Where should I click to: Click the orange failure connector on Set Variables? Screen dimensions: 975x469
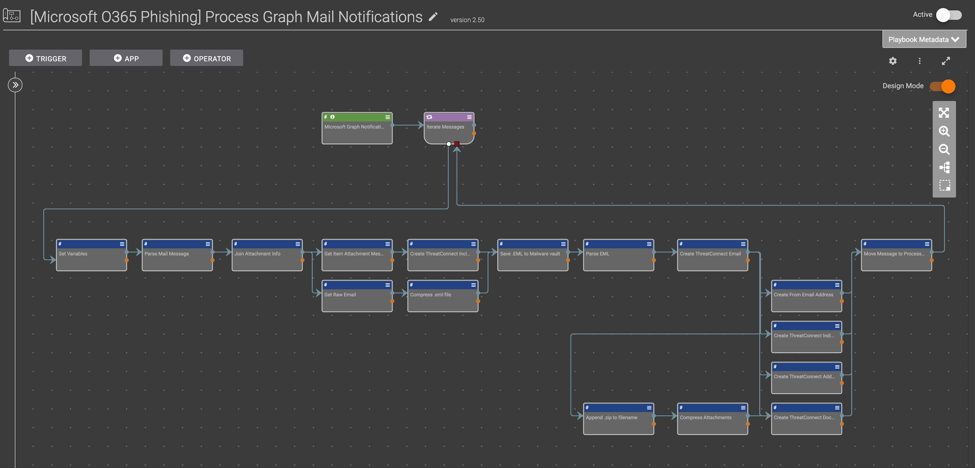(x=127, y=260)
